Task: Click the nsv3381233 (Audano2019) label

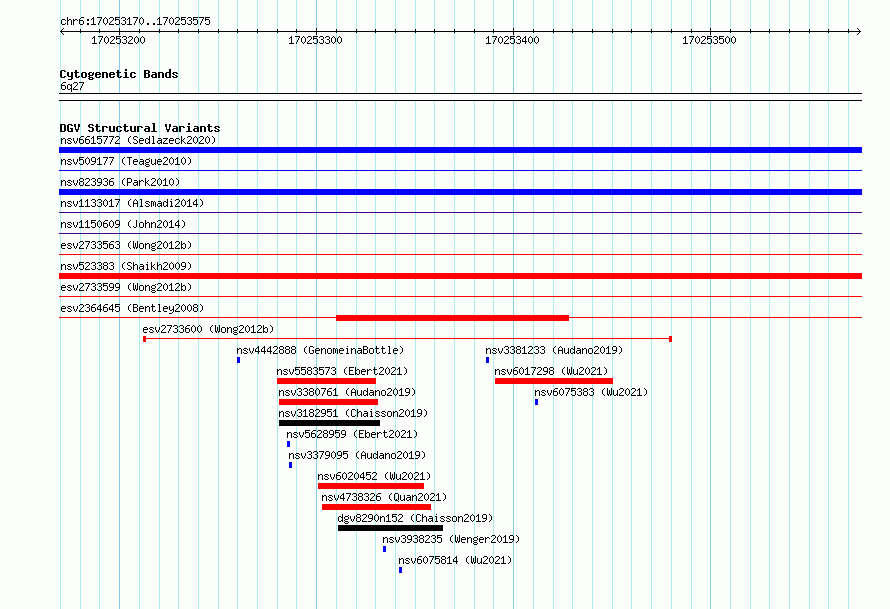Action: coord(554,350)
